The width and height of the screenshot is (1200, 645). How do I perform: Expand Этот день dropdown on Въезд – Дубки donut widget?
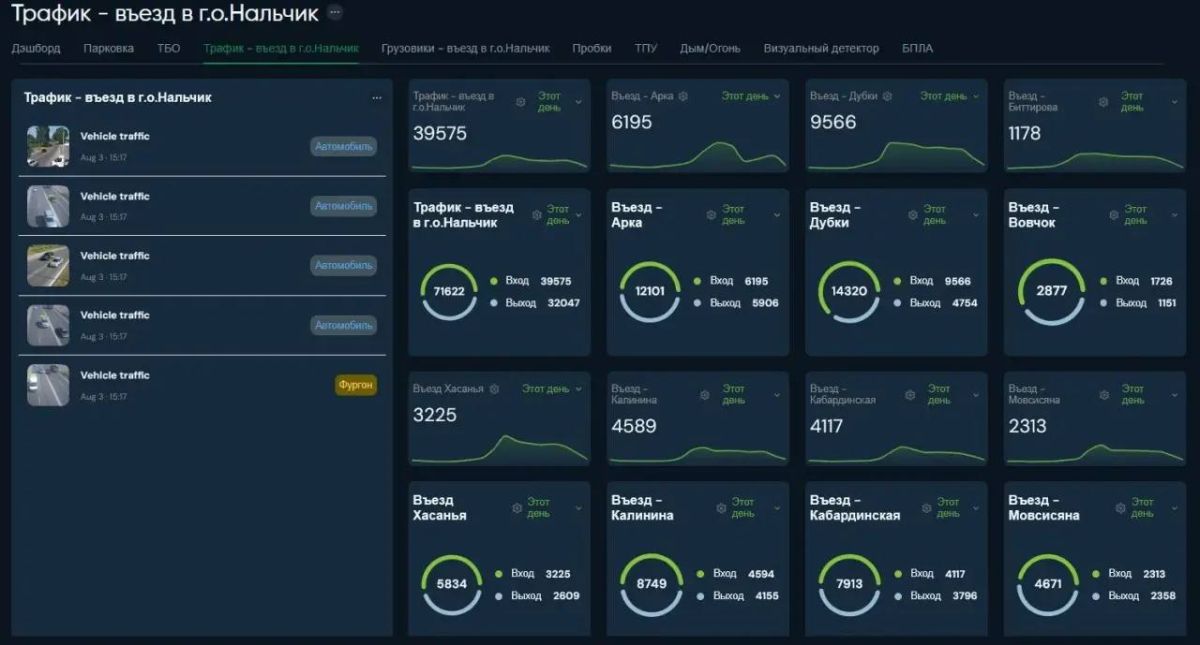941,214
